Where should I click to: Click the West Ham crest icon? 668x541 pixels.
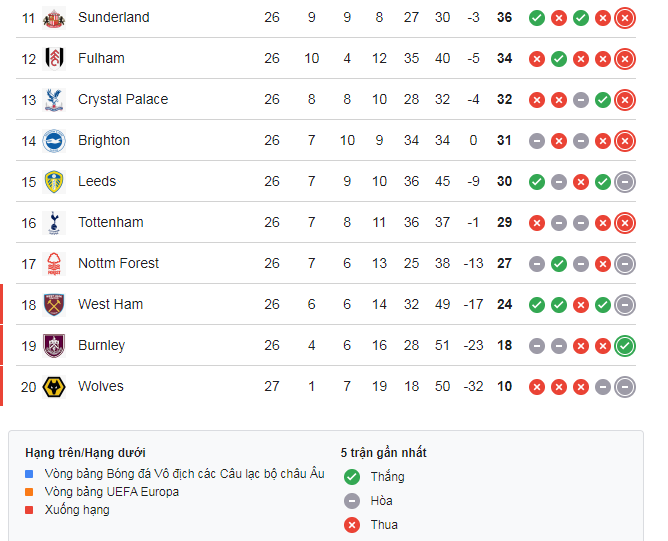54,305
